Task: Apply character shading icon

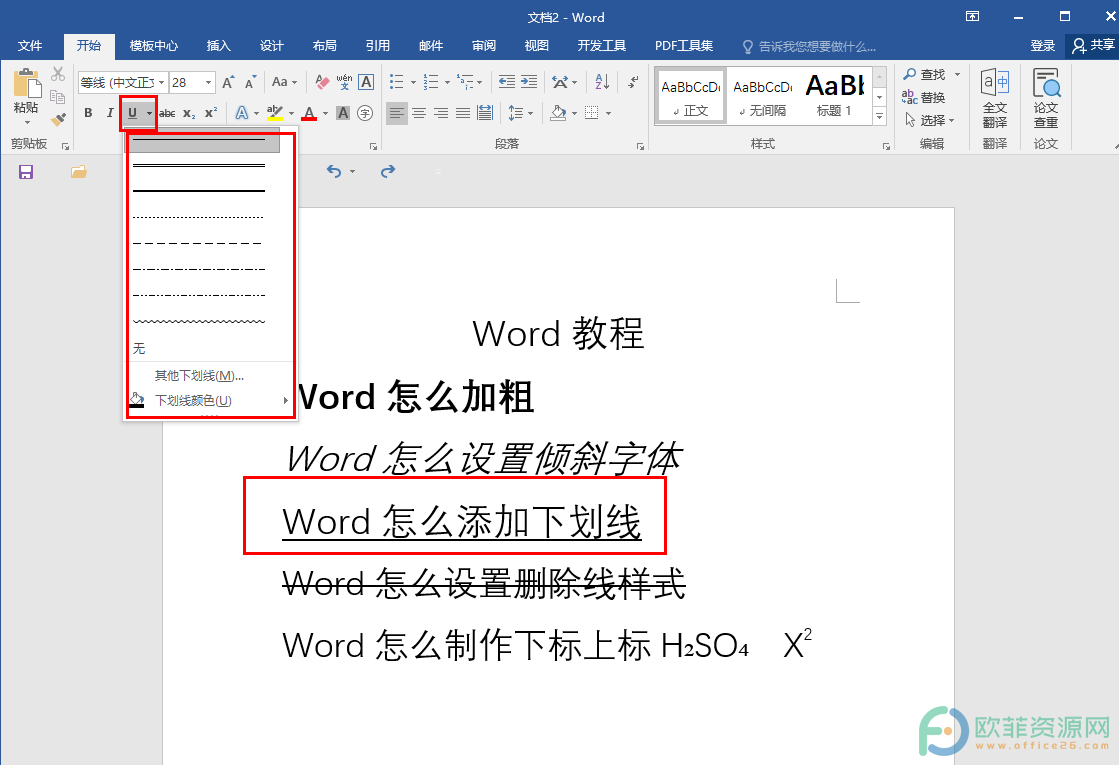Action: 343,113
